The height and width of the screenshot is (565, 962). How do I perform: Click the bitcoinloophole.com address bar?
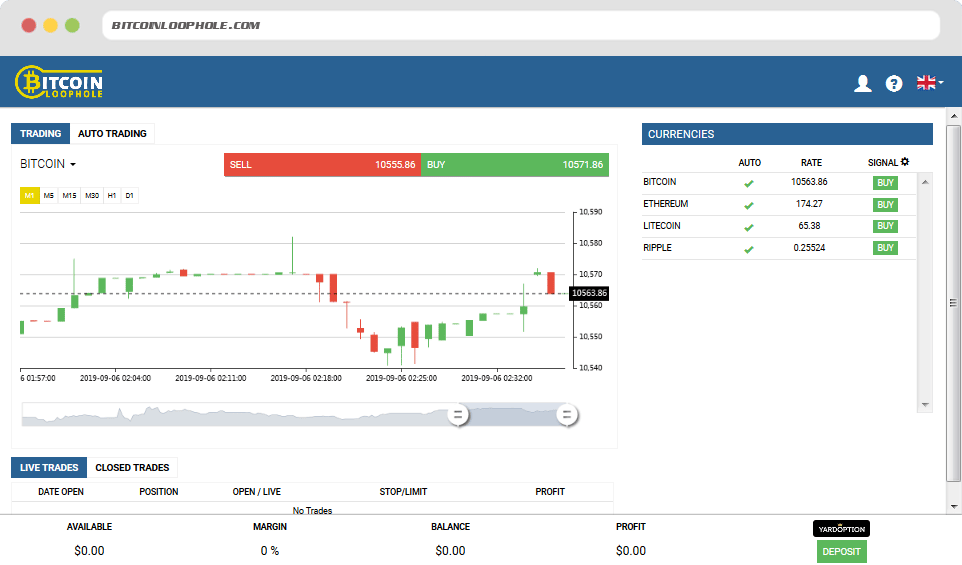521,25
